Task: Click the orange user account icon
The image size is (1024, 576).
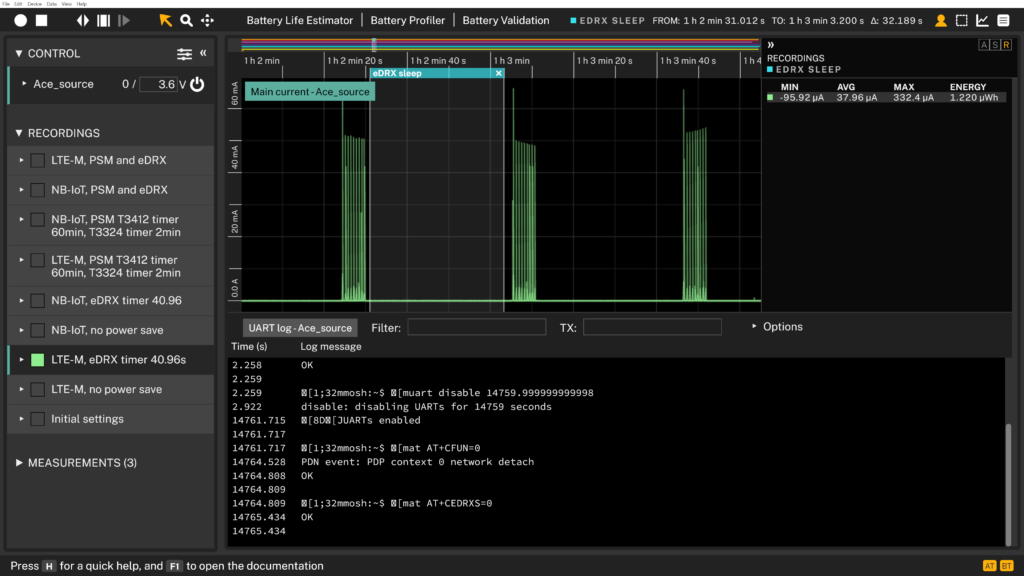Action: (x=940, y=20)
